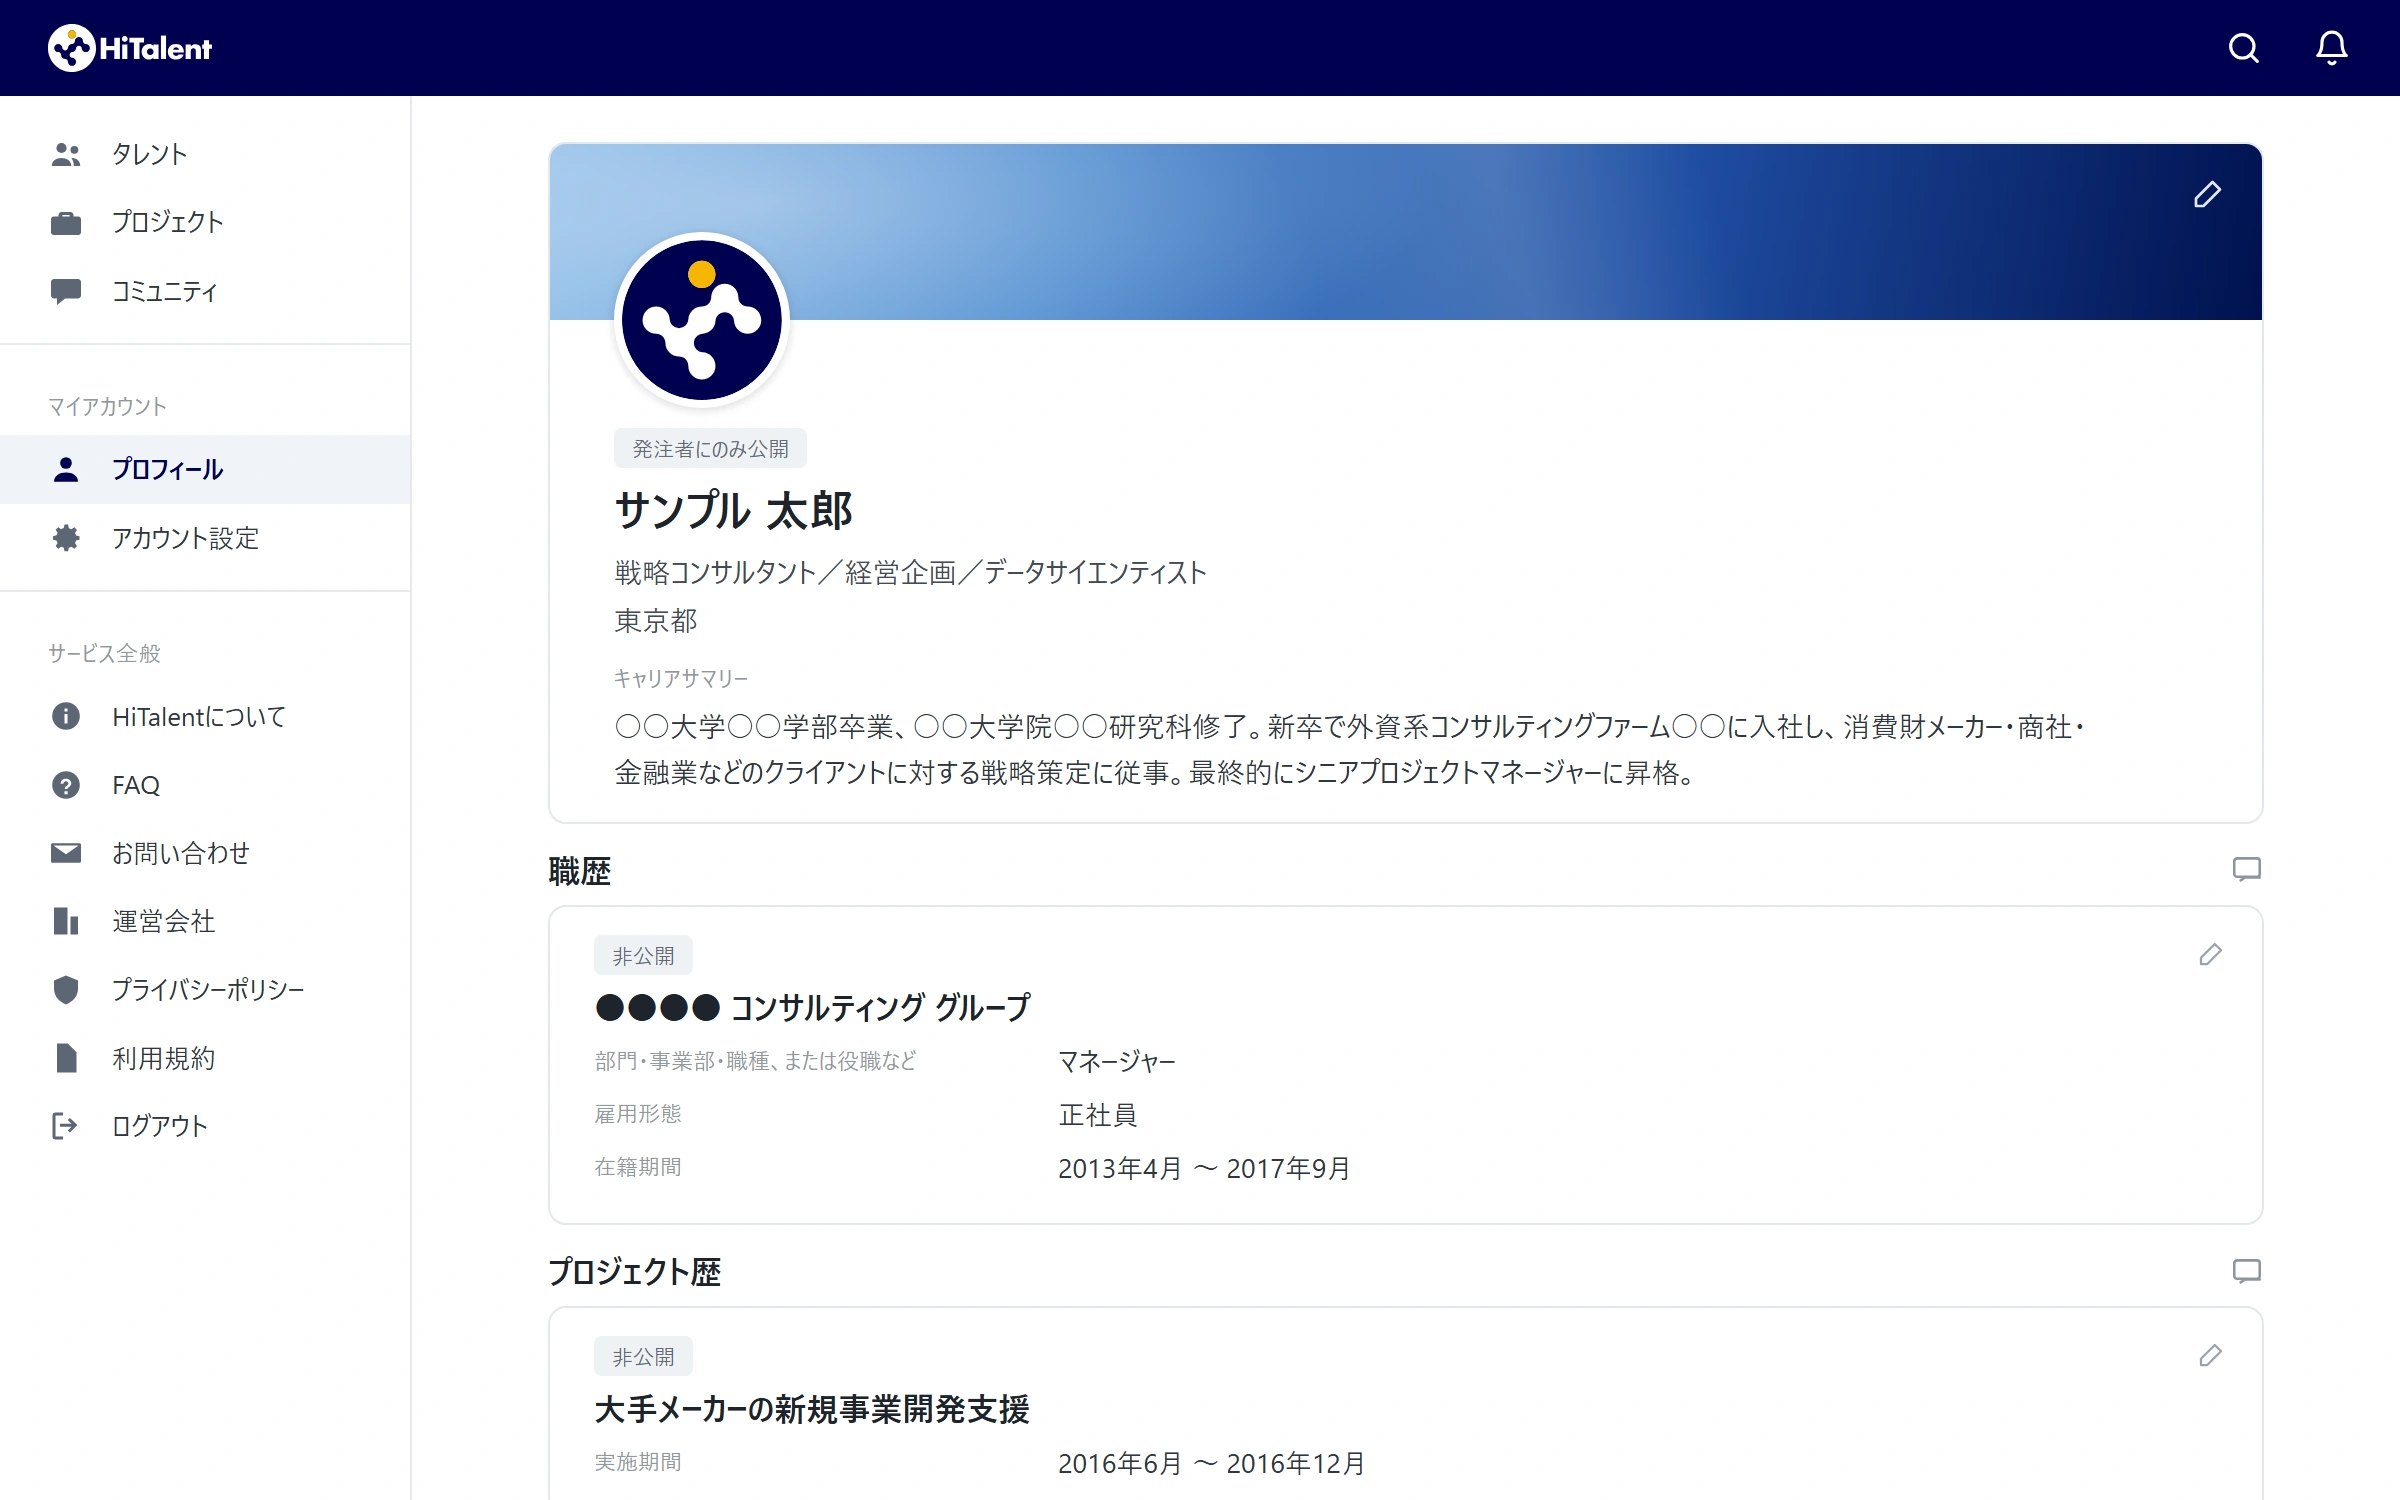Click period 2016年6月 〜 2016年12月
This screenshot has height=1500, width=2400.
(x=1212, y=1463)
